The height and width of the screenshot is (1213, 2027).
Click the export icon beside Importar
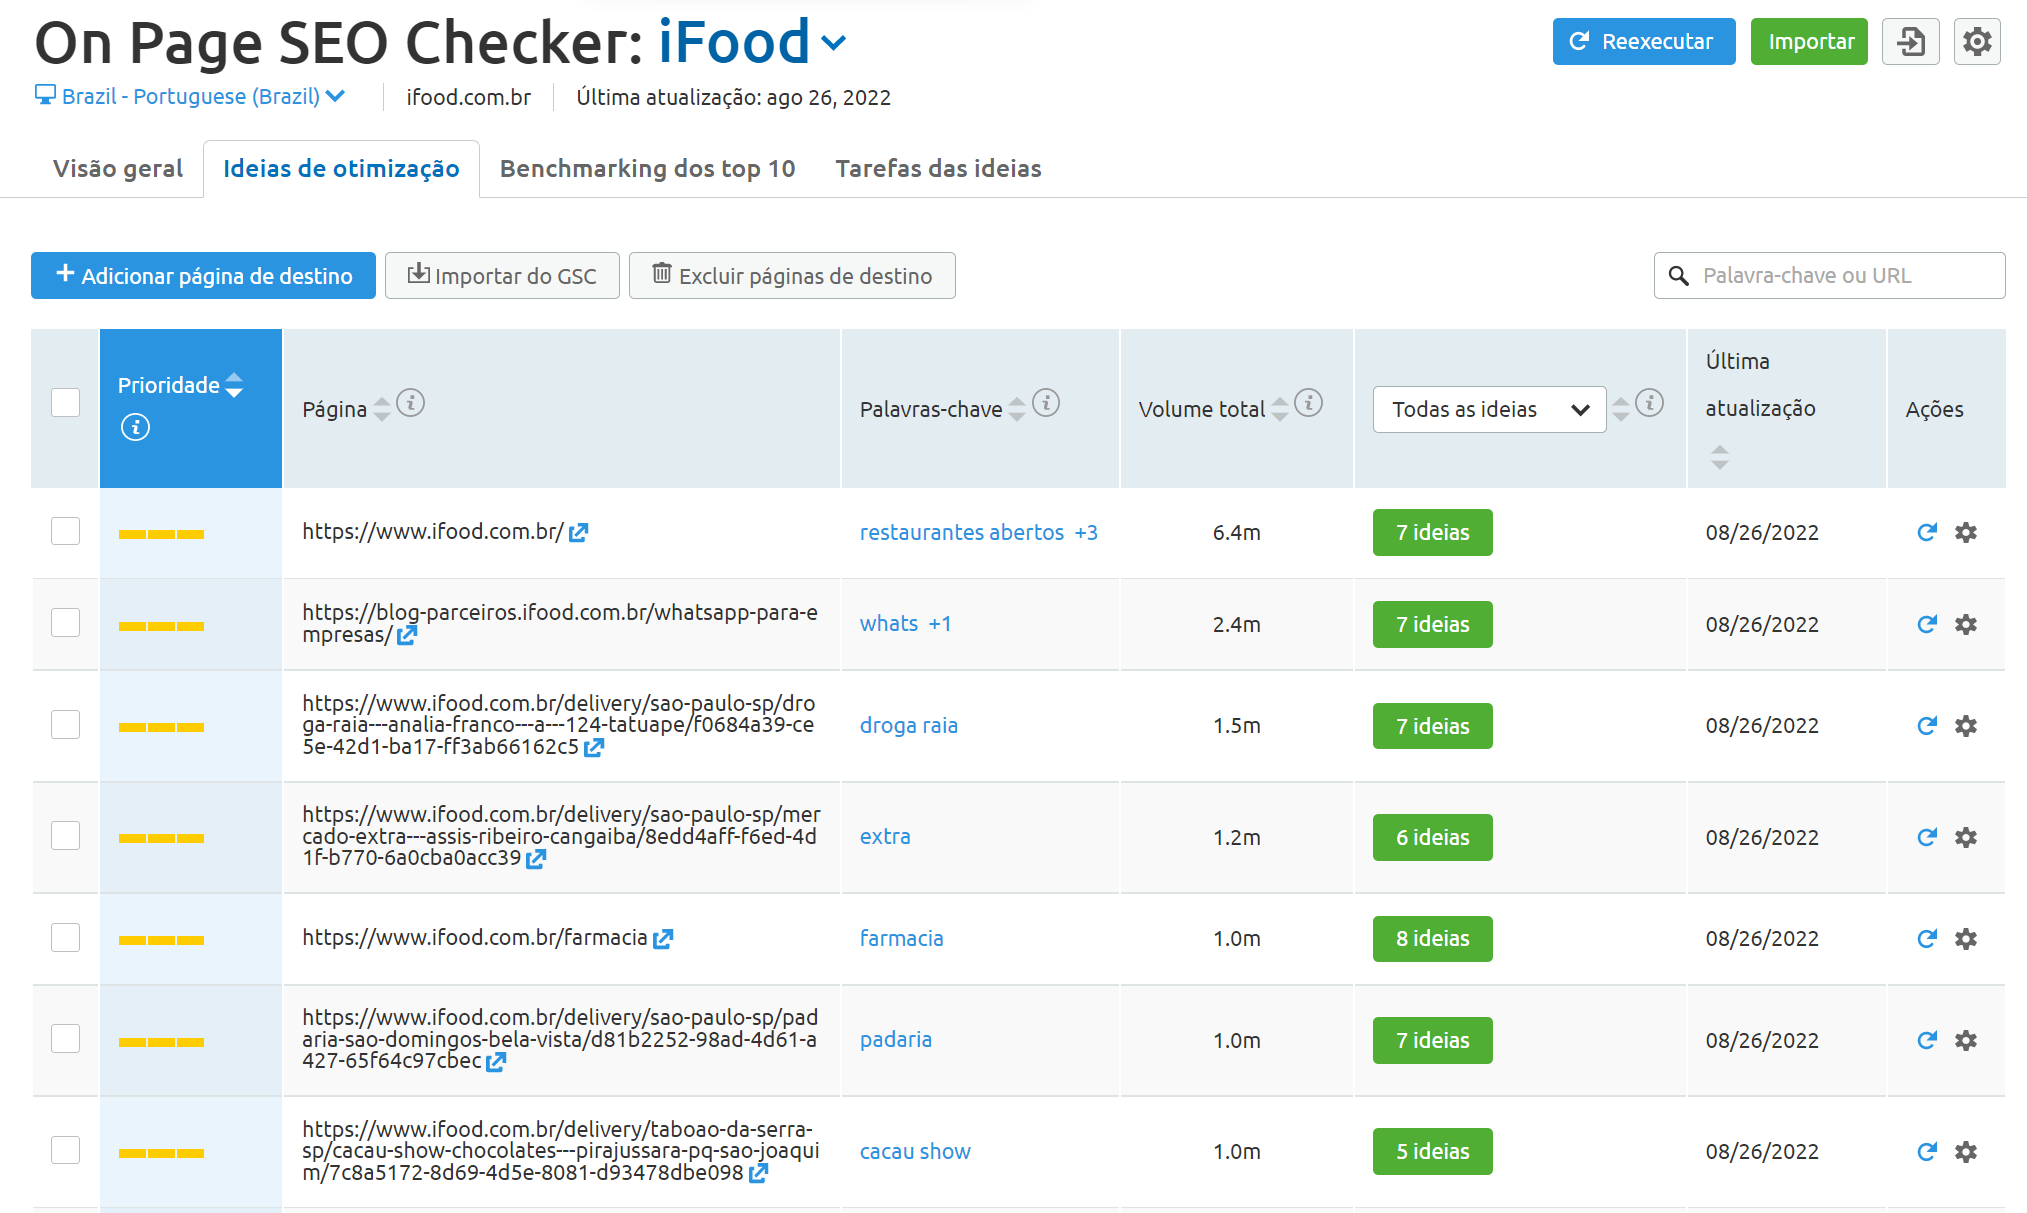click(x=1910, y=42)
